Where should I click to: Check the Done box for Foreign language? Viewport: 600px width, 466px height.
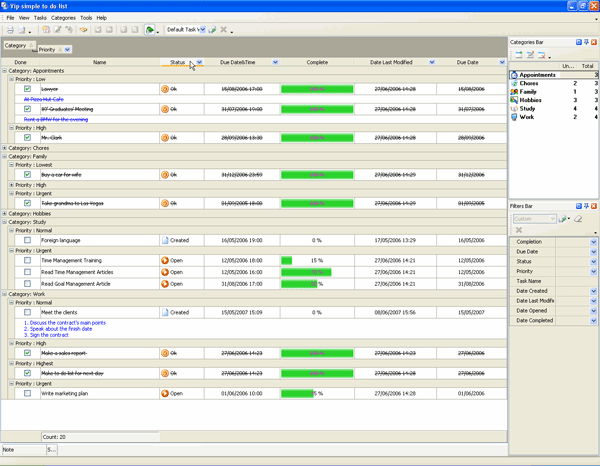point(28,240)
